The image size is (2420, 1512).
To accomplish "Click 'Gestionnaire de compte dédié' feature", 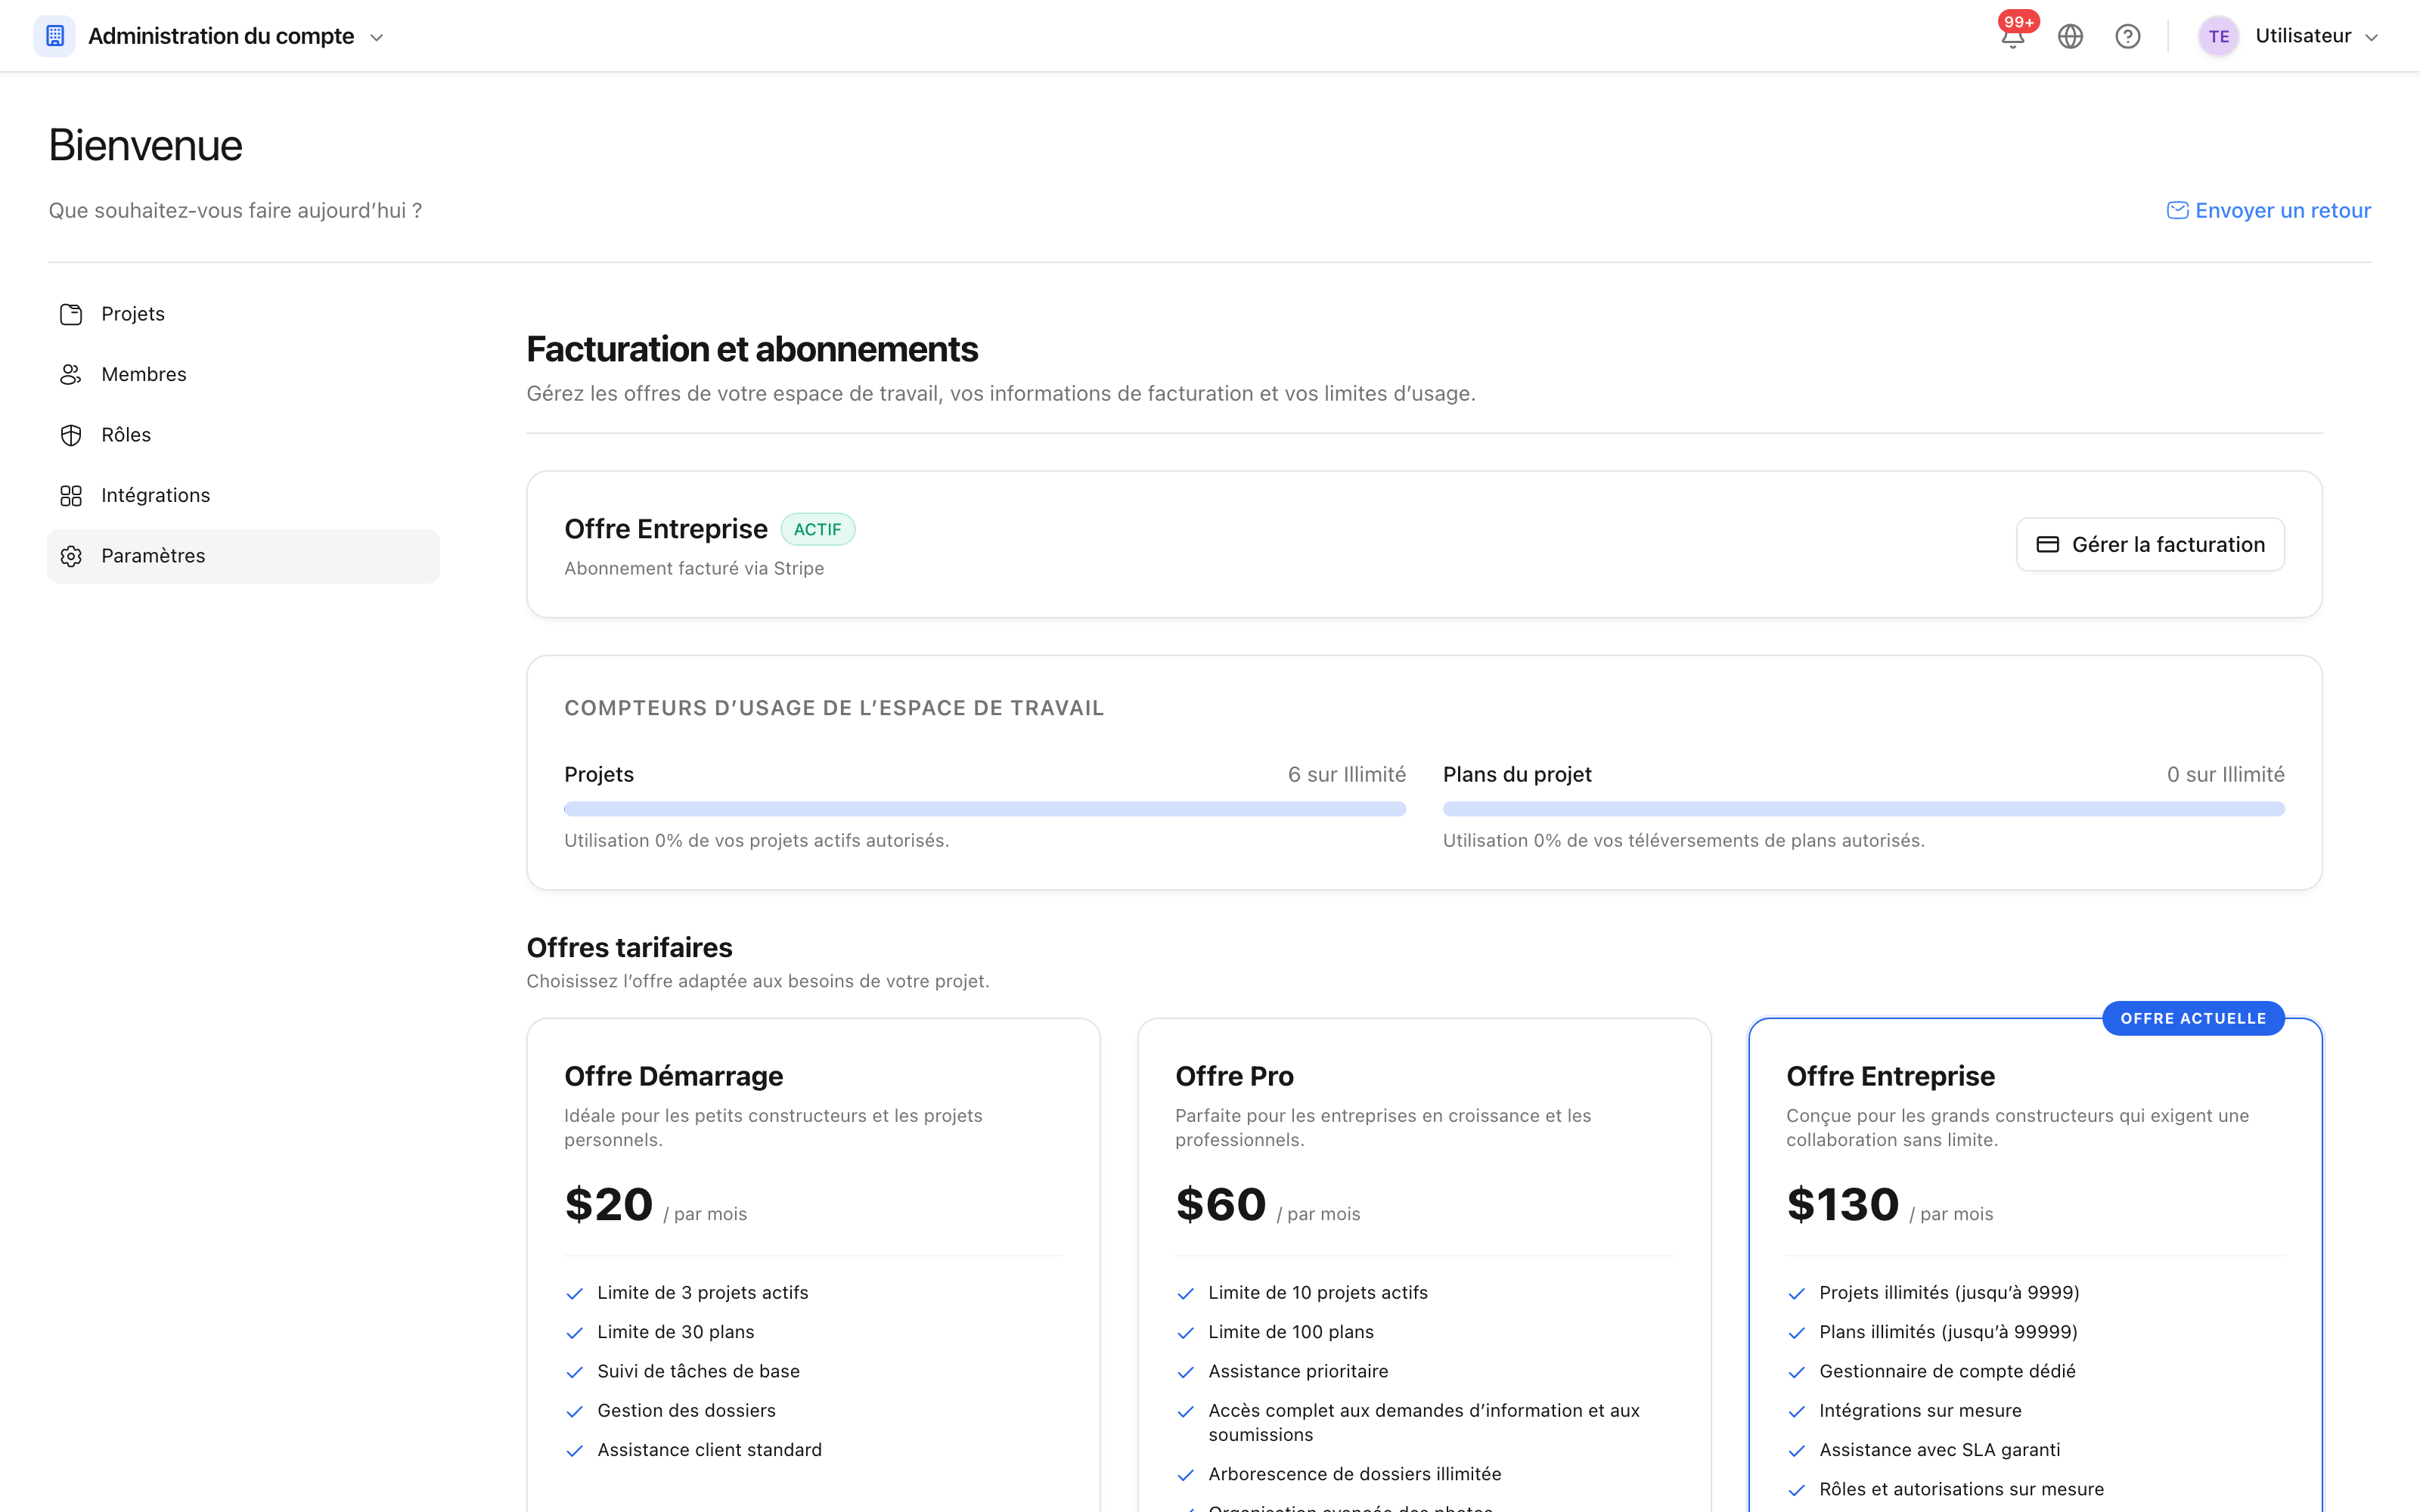I will tap(1947, 1371).
